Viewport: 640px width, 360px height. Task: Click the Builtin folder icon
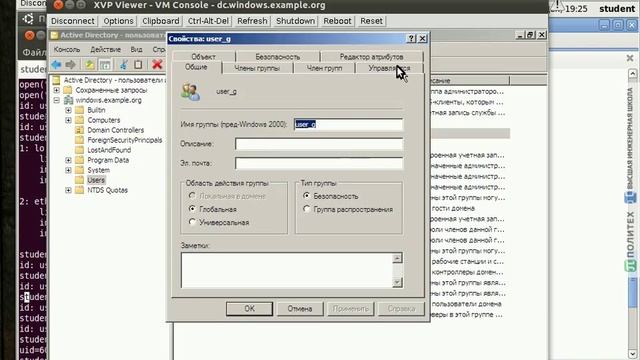(x=80, y=110)
